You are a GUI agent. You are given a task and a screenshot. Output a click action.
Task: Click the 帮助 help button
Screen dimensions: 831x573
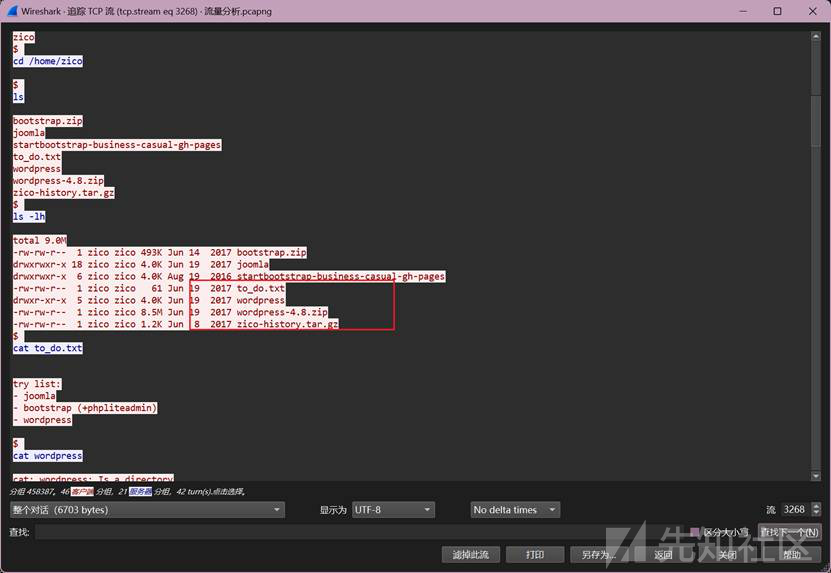pos(792,555)
